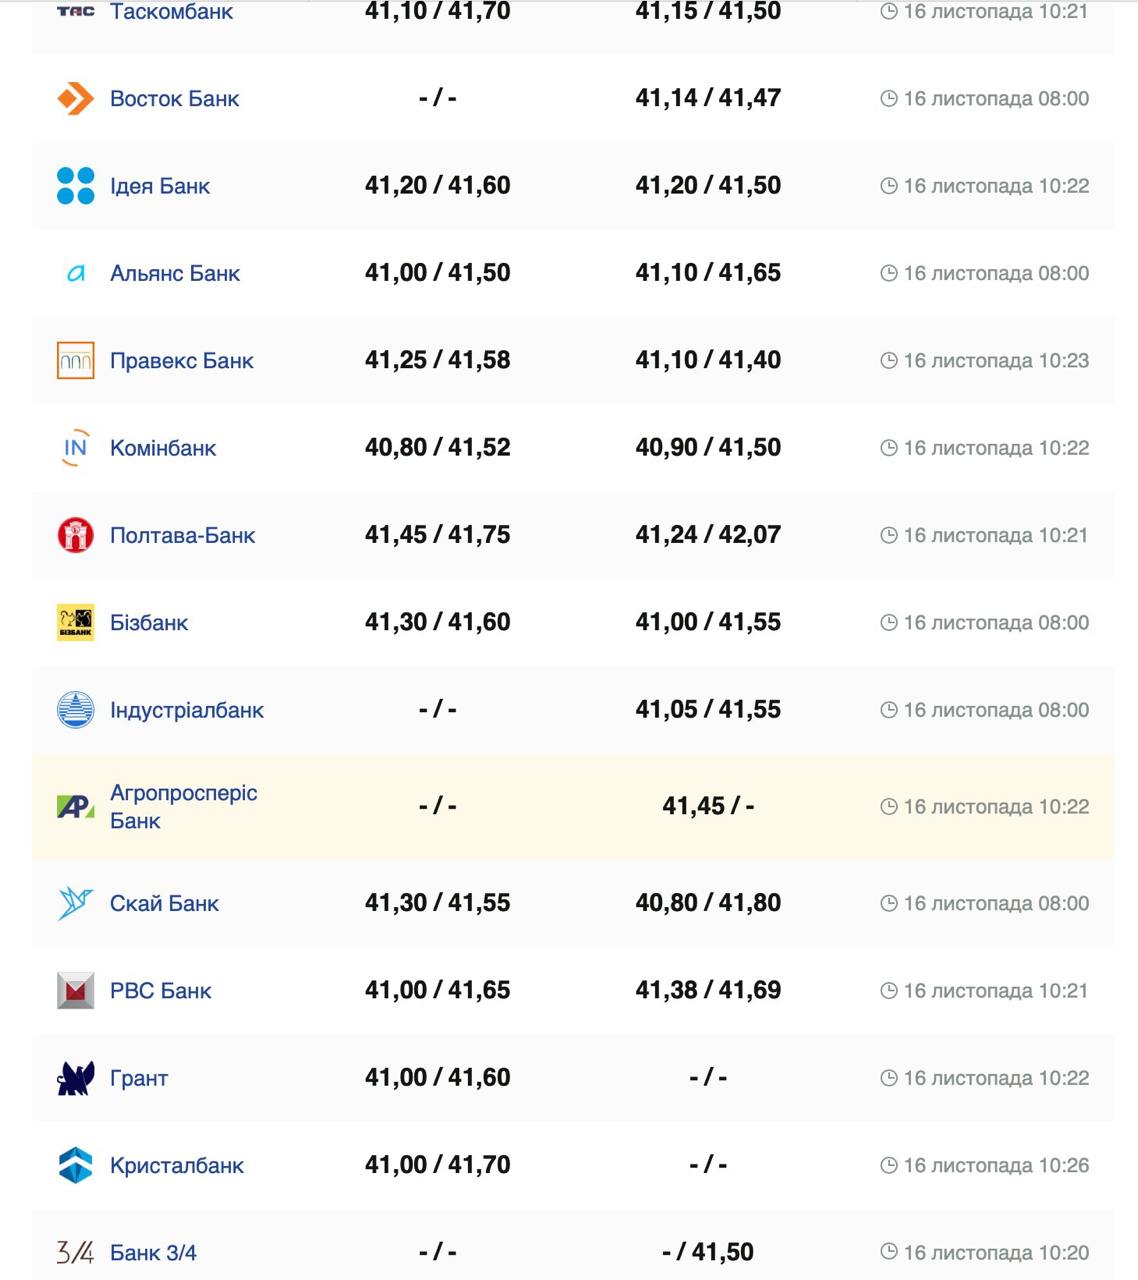Viewport: 1138px width, 1280px height.
Task: Click the Грант bank logo icon
Action: tap(75, 1078)
